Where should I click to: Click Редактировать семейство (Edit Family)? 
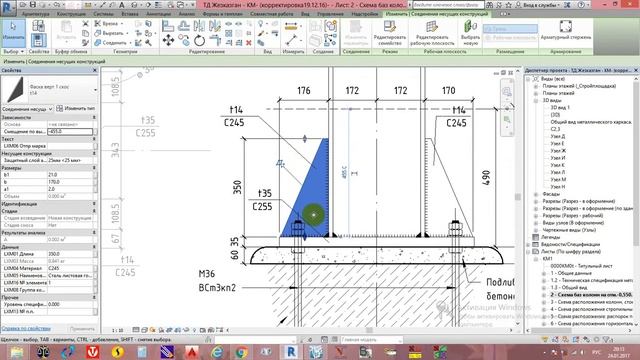[390, 33]
